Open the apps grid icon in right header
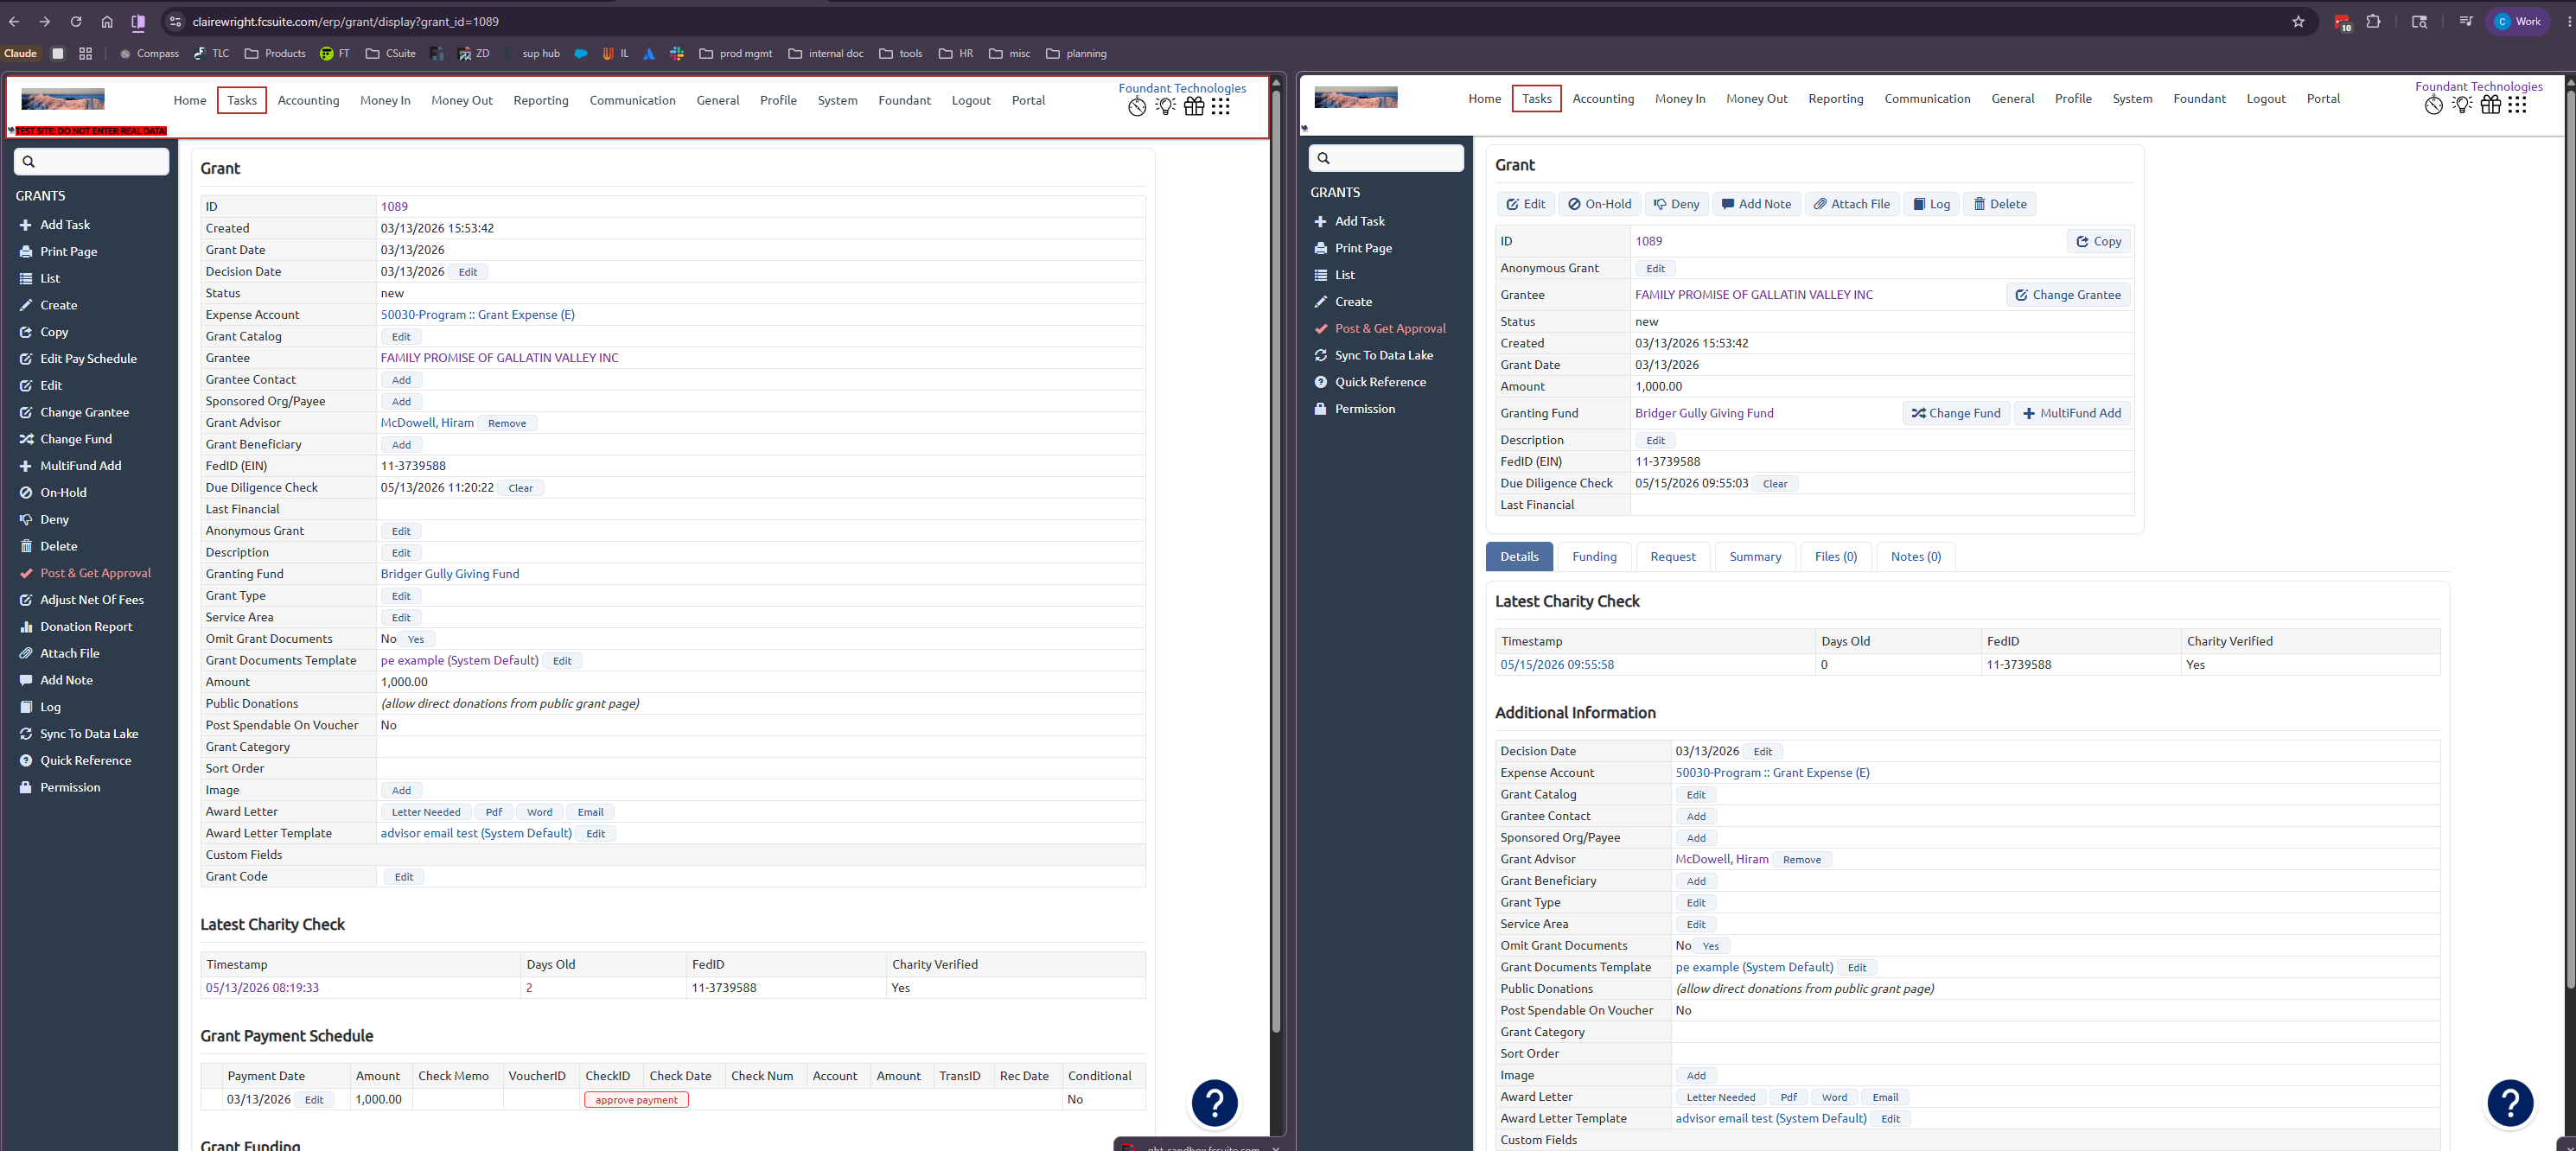Image resolution: width=2576 pixels, height=1151 pixels. [2517, 105]
